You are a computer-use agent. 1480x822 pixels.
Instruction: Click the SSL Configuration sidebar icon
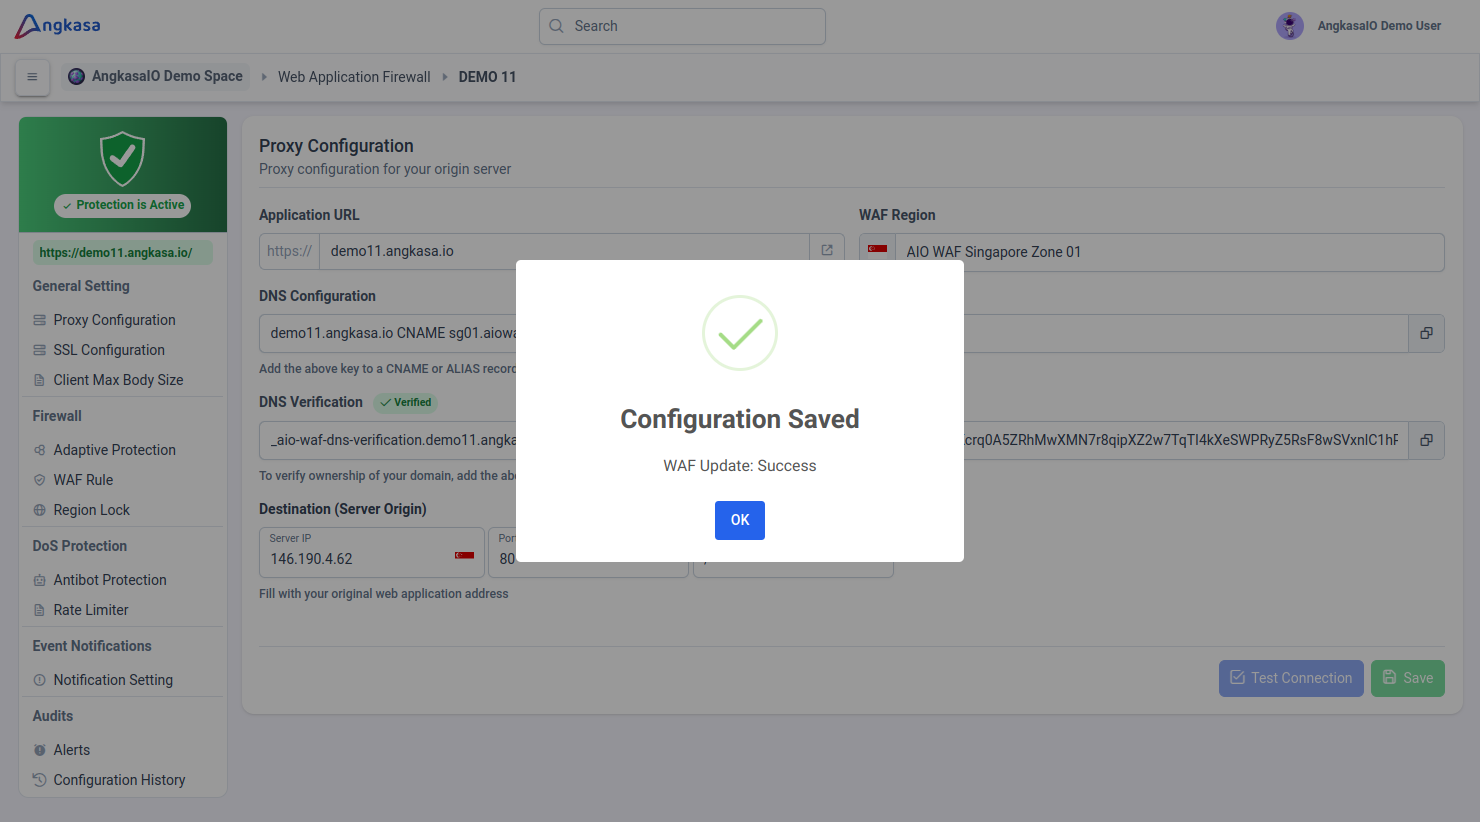coord(40,350)
